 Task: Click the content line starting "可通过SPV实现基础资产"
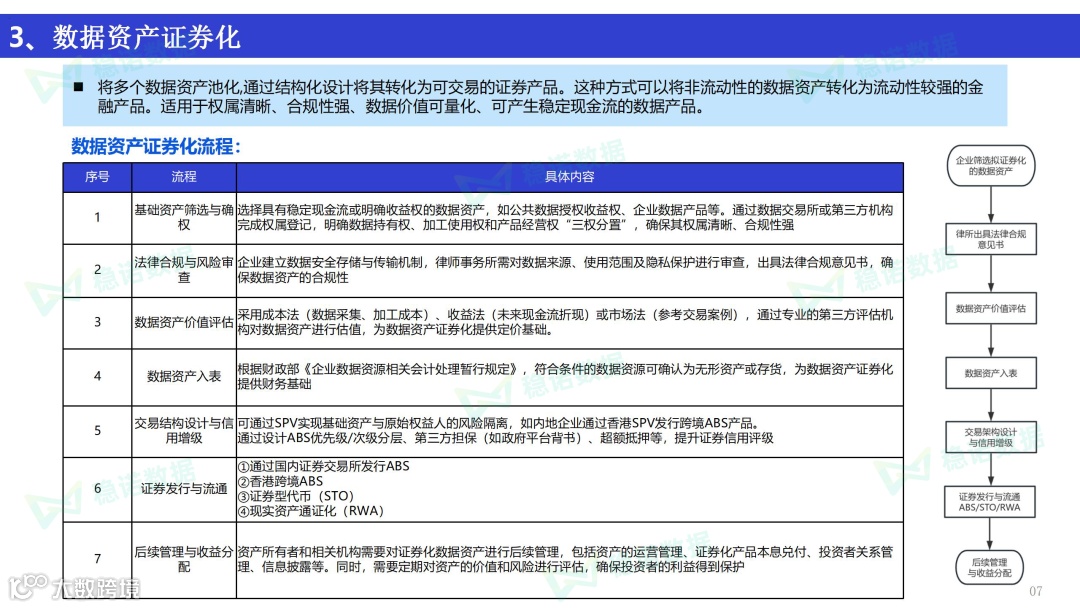click(x=500, y=423)
